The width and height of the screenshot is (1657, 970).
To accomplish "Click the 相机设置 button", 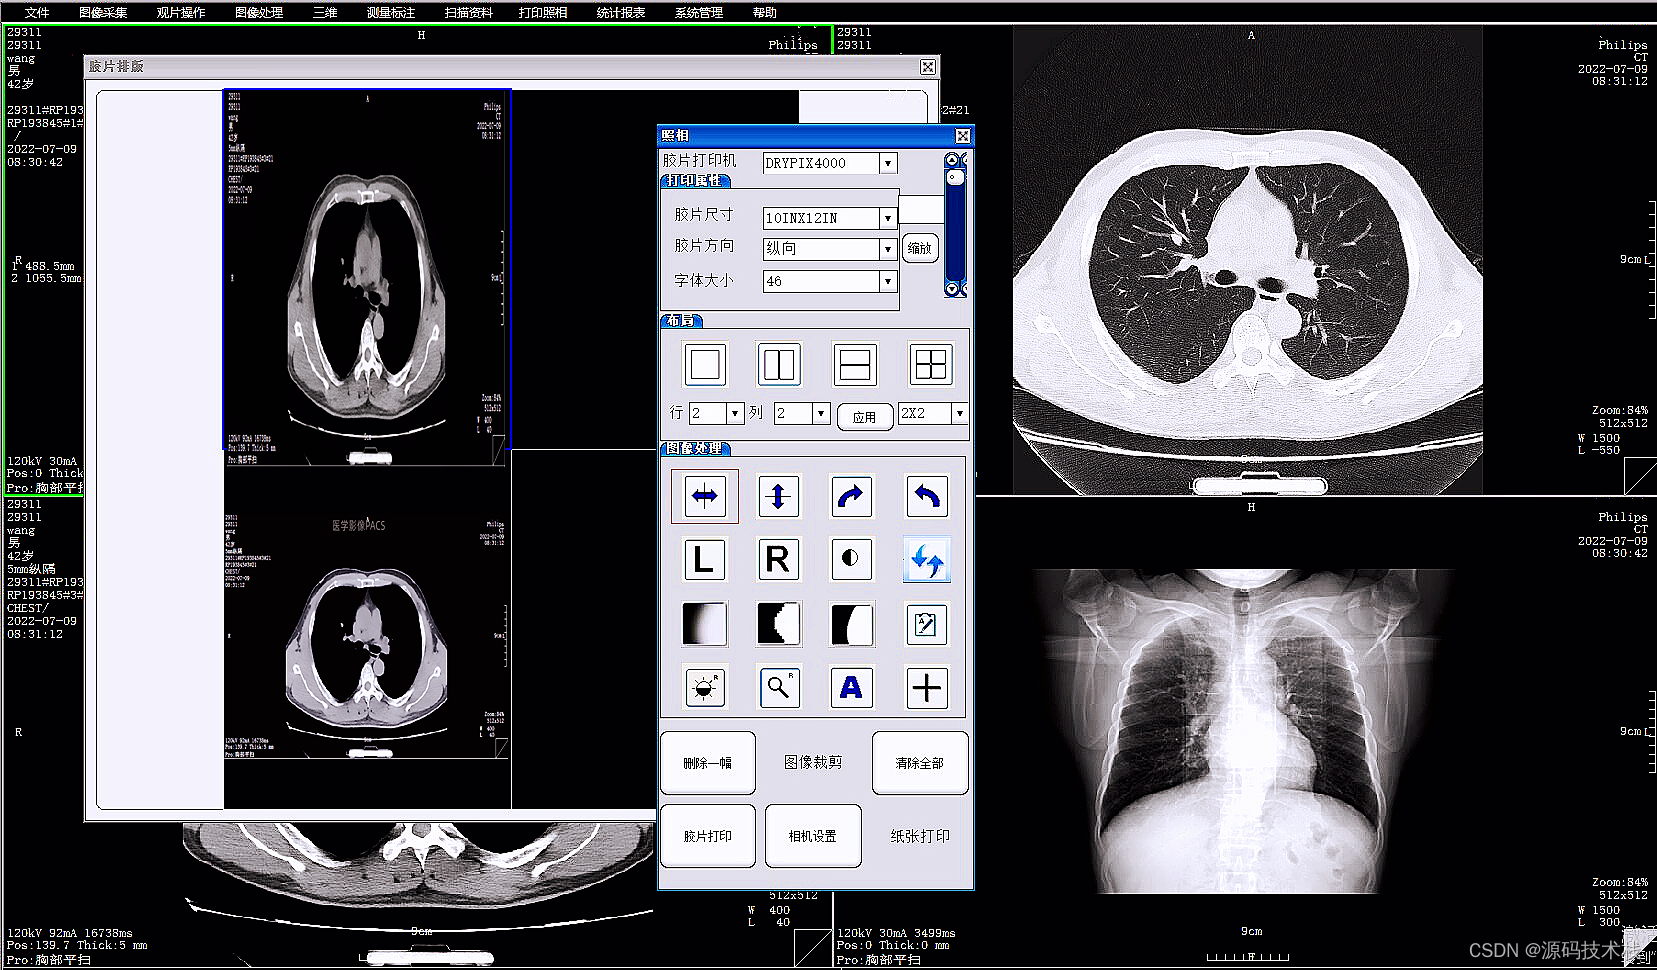I will click(813, 836).
